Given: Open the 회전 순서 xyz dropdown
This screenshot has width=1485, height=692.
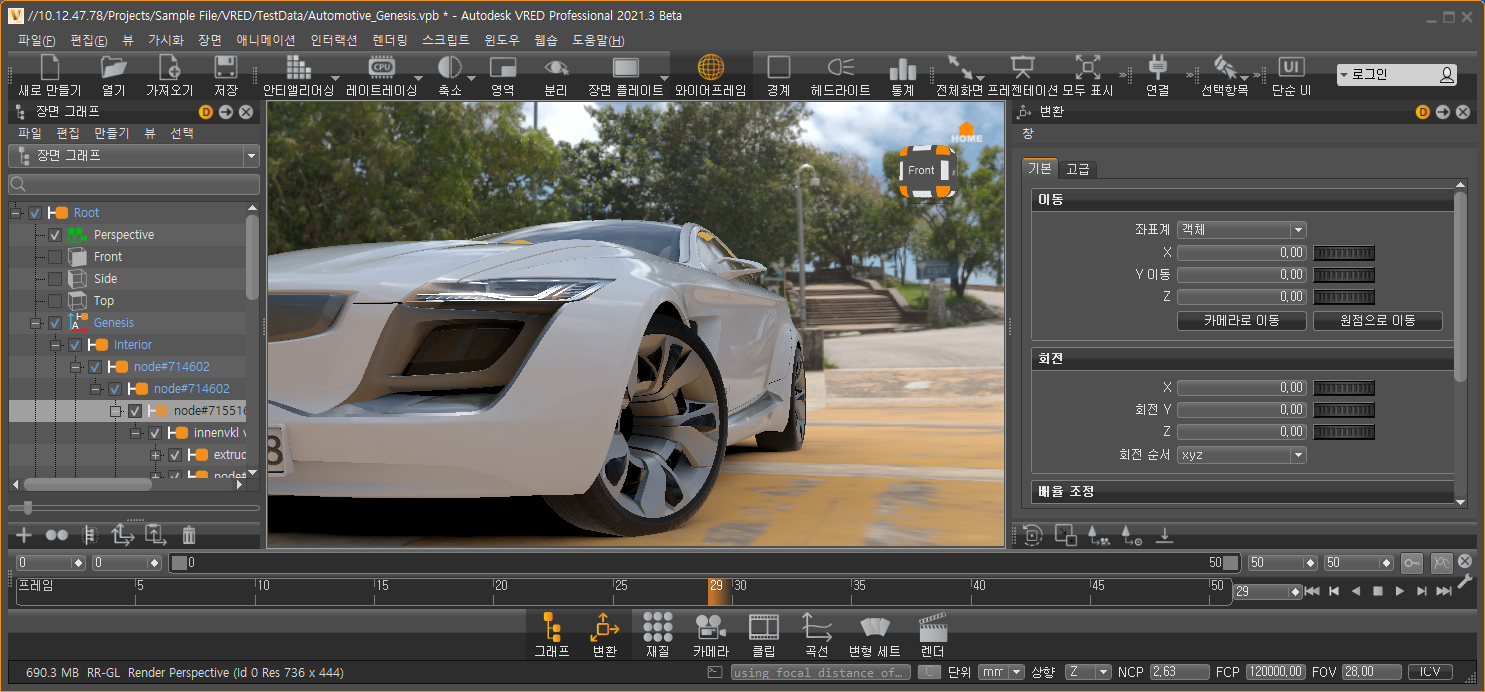Looking at the screenshot, I should point(1241,455).
